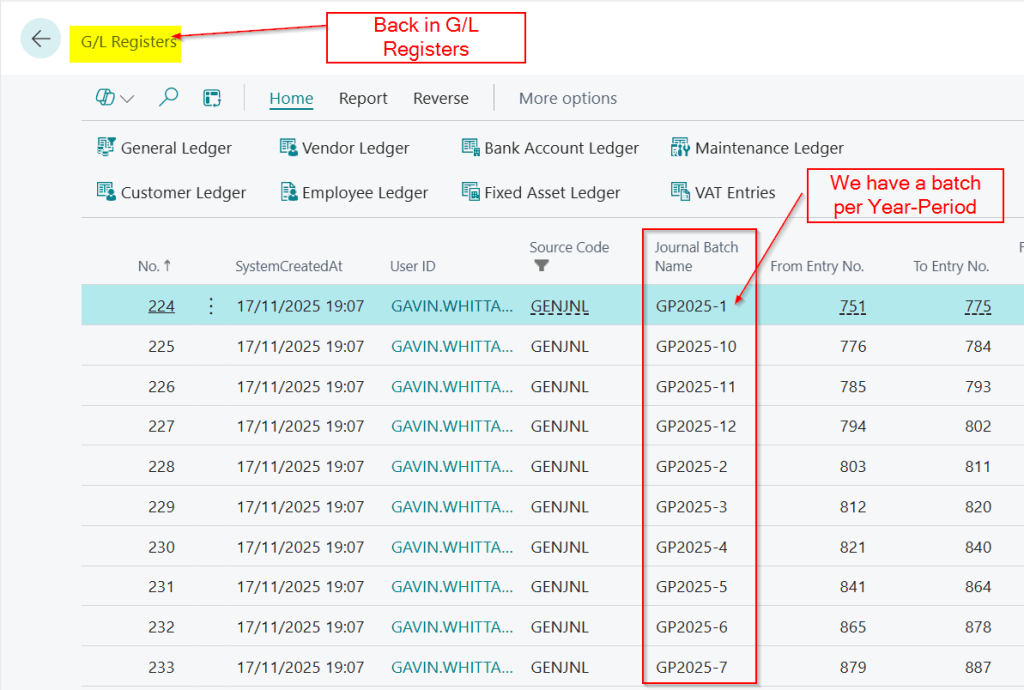Open filter on Source Code column
Image resolution: width=1024 pixels, height=690 pixels.
(x=541, y=266)
